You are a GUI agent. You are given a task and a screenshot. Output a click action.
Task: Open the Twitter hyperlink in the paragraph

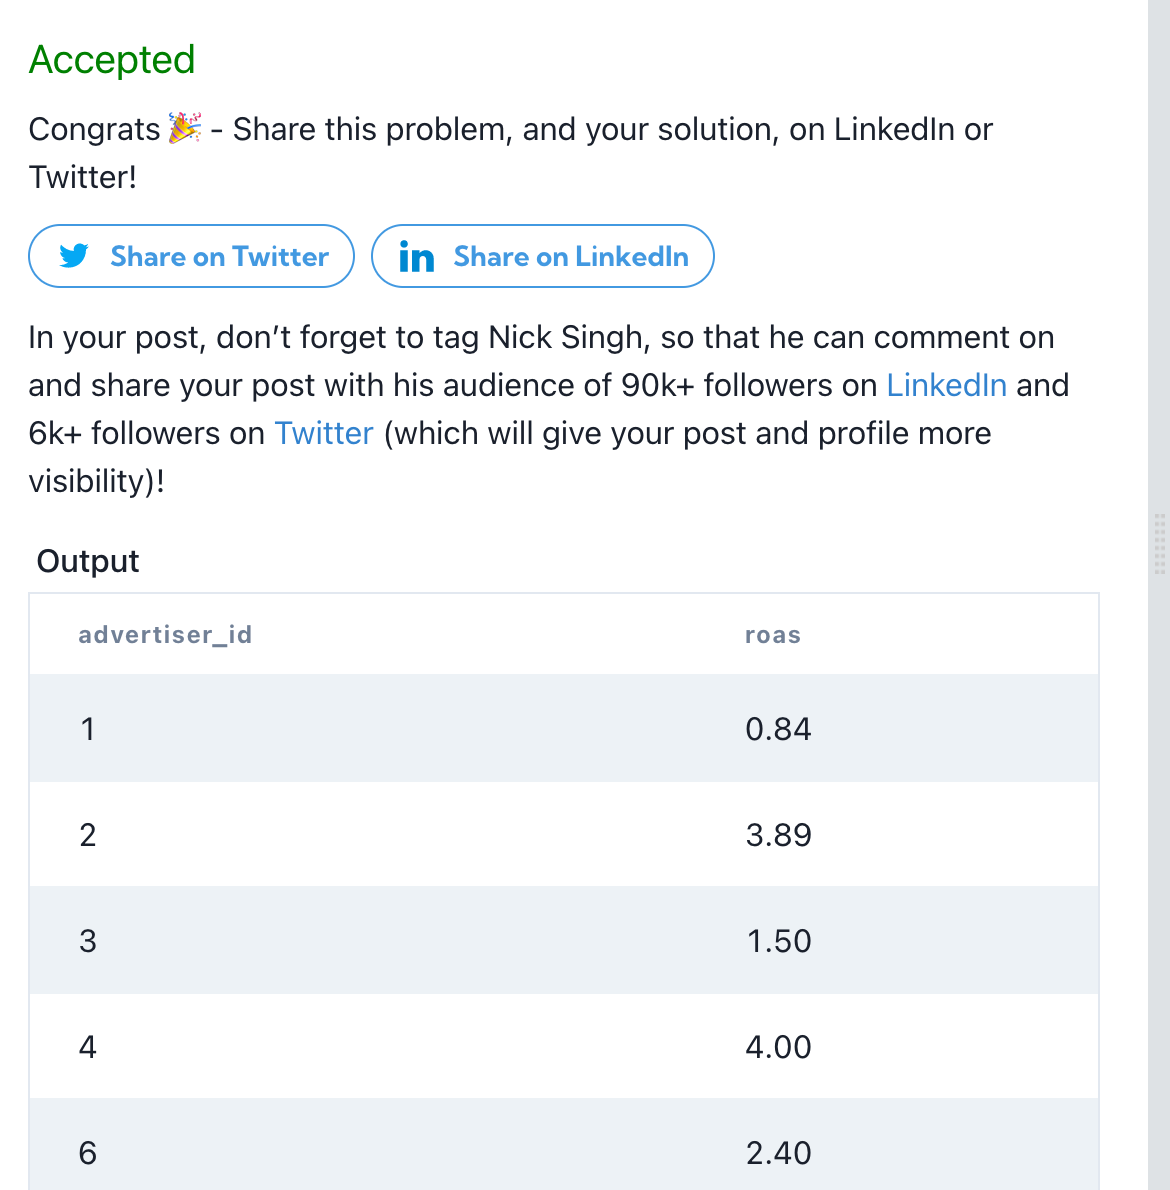click(323, 433)
